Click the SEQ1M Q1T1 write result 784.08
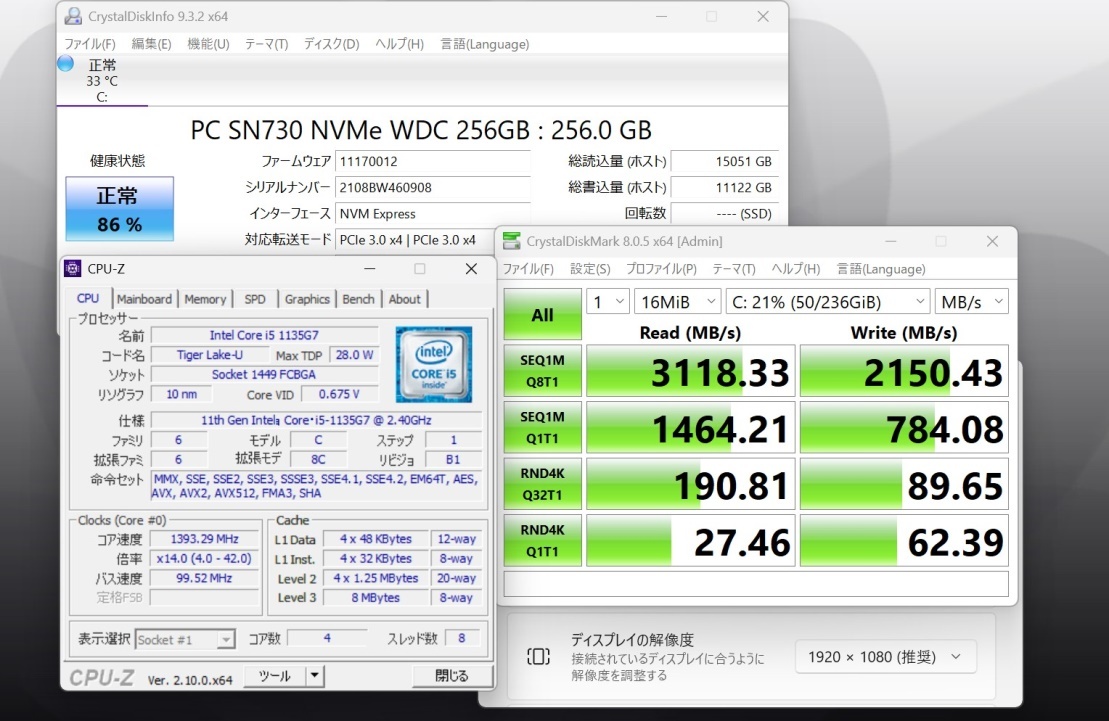Image resolution: width=1109 pixels, height=721 pixels. pos(904,427)
